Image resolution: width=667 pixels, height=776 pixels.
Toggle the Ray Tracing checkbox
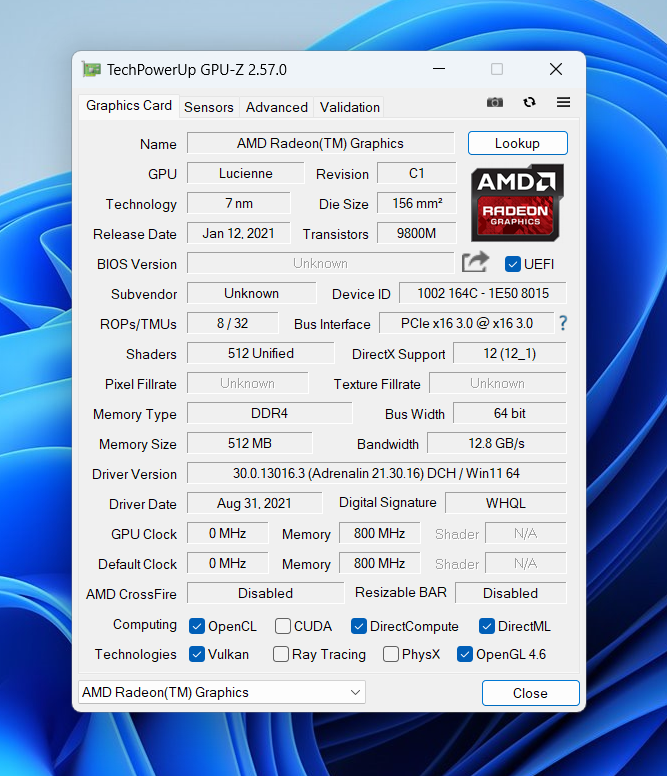(x=281, y=654)
